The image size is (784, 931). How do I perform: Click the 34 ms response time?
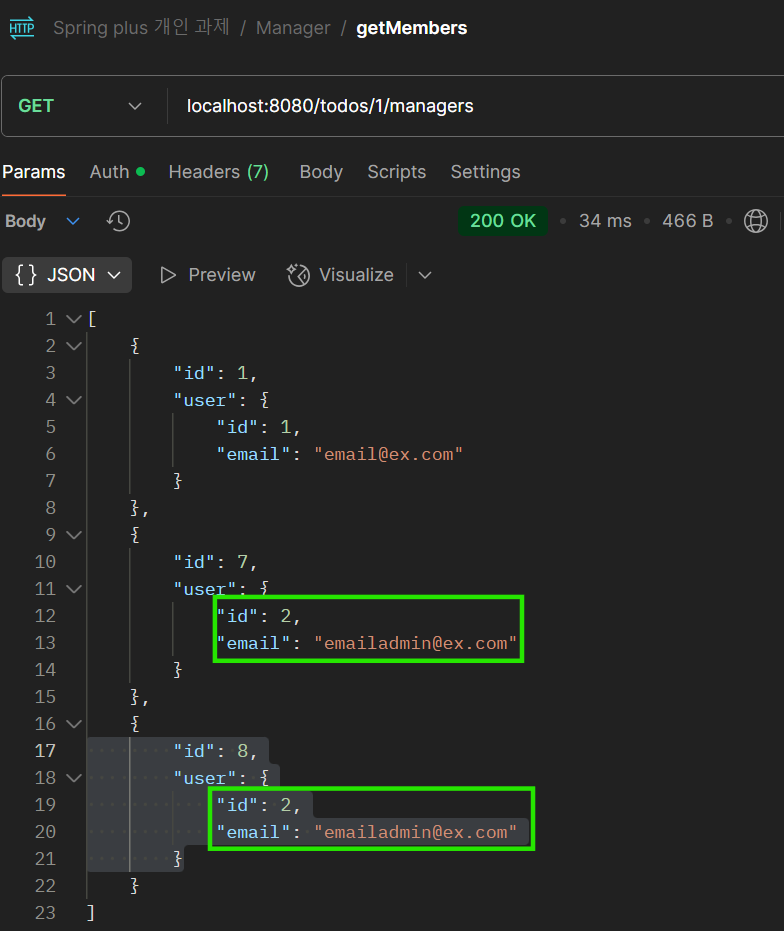click(605, 221)
